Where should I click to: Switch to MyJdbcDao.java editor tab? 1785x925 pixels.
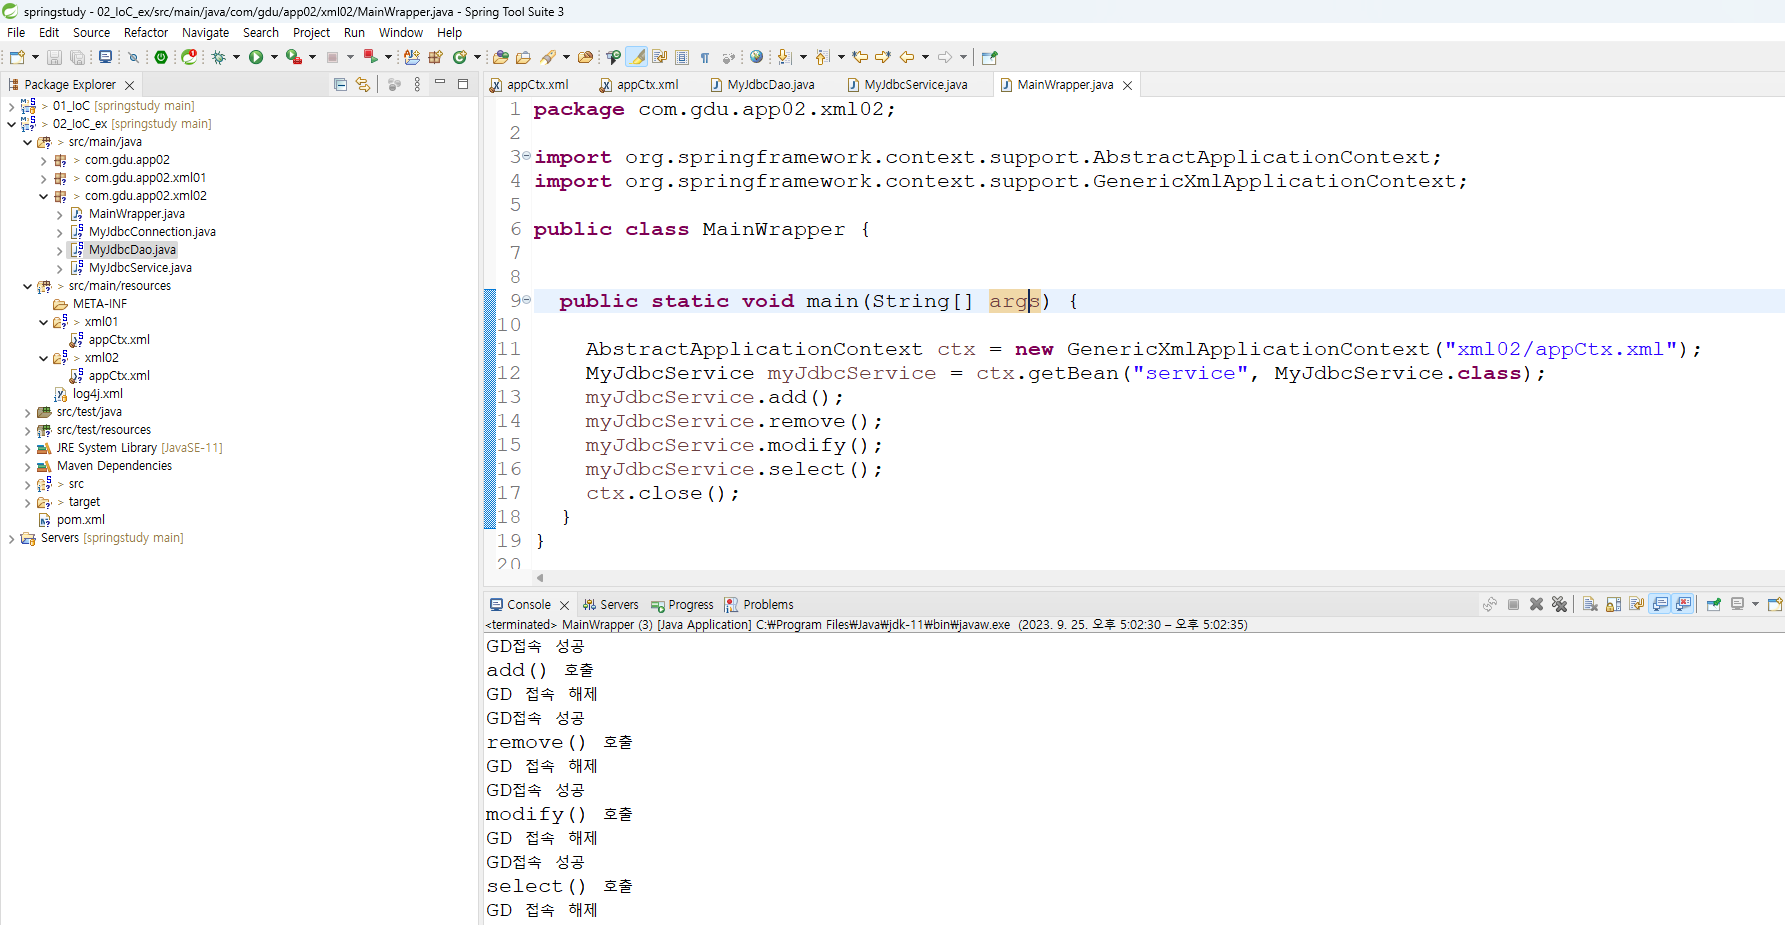point(762,85)
